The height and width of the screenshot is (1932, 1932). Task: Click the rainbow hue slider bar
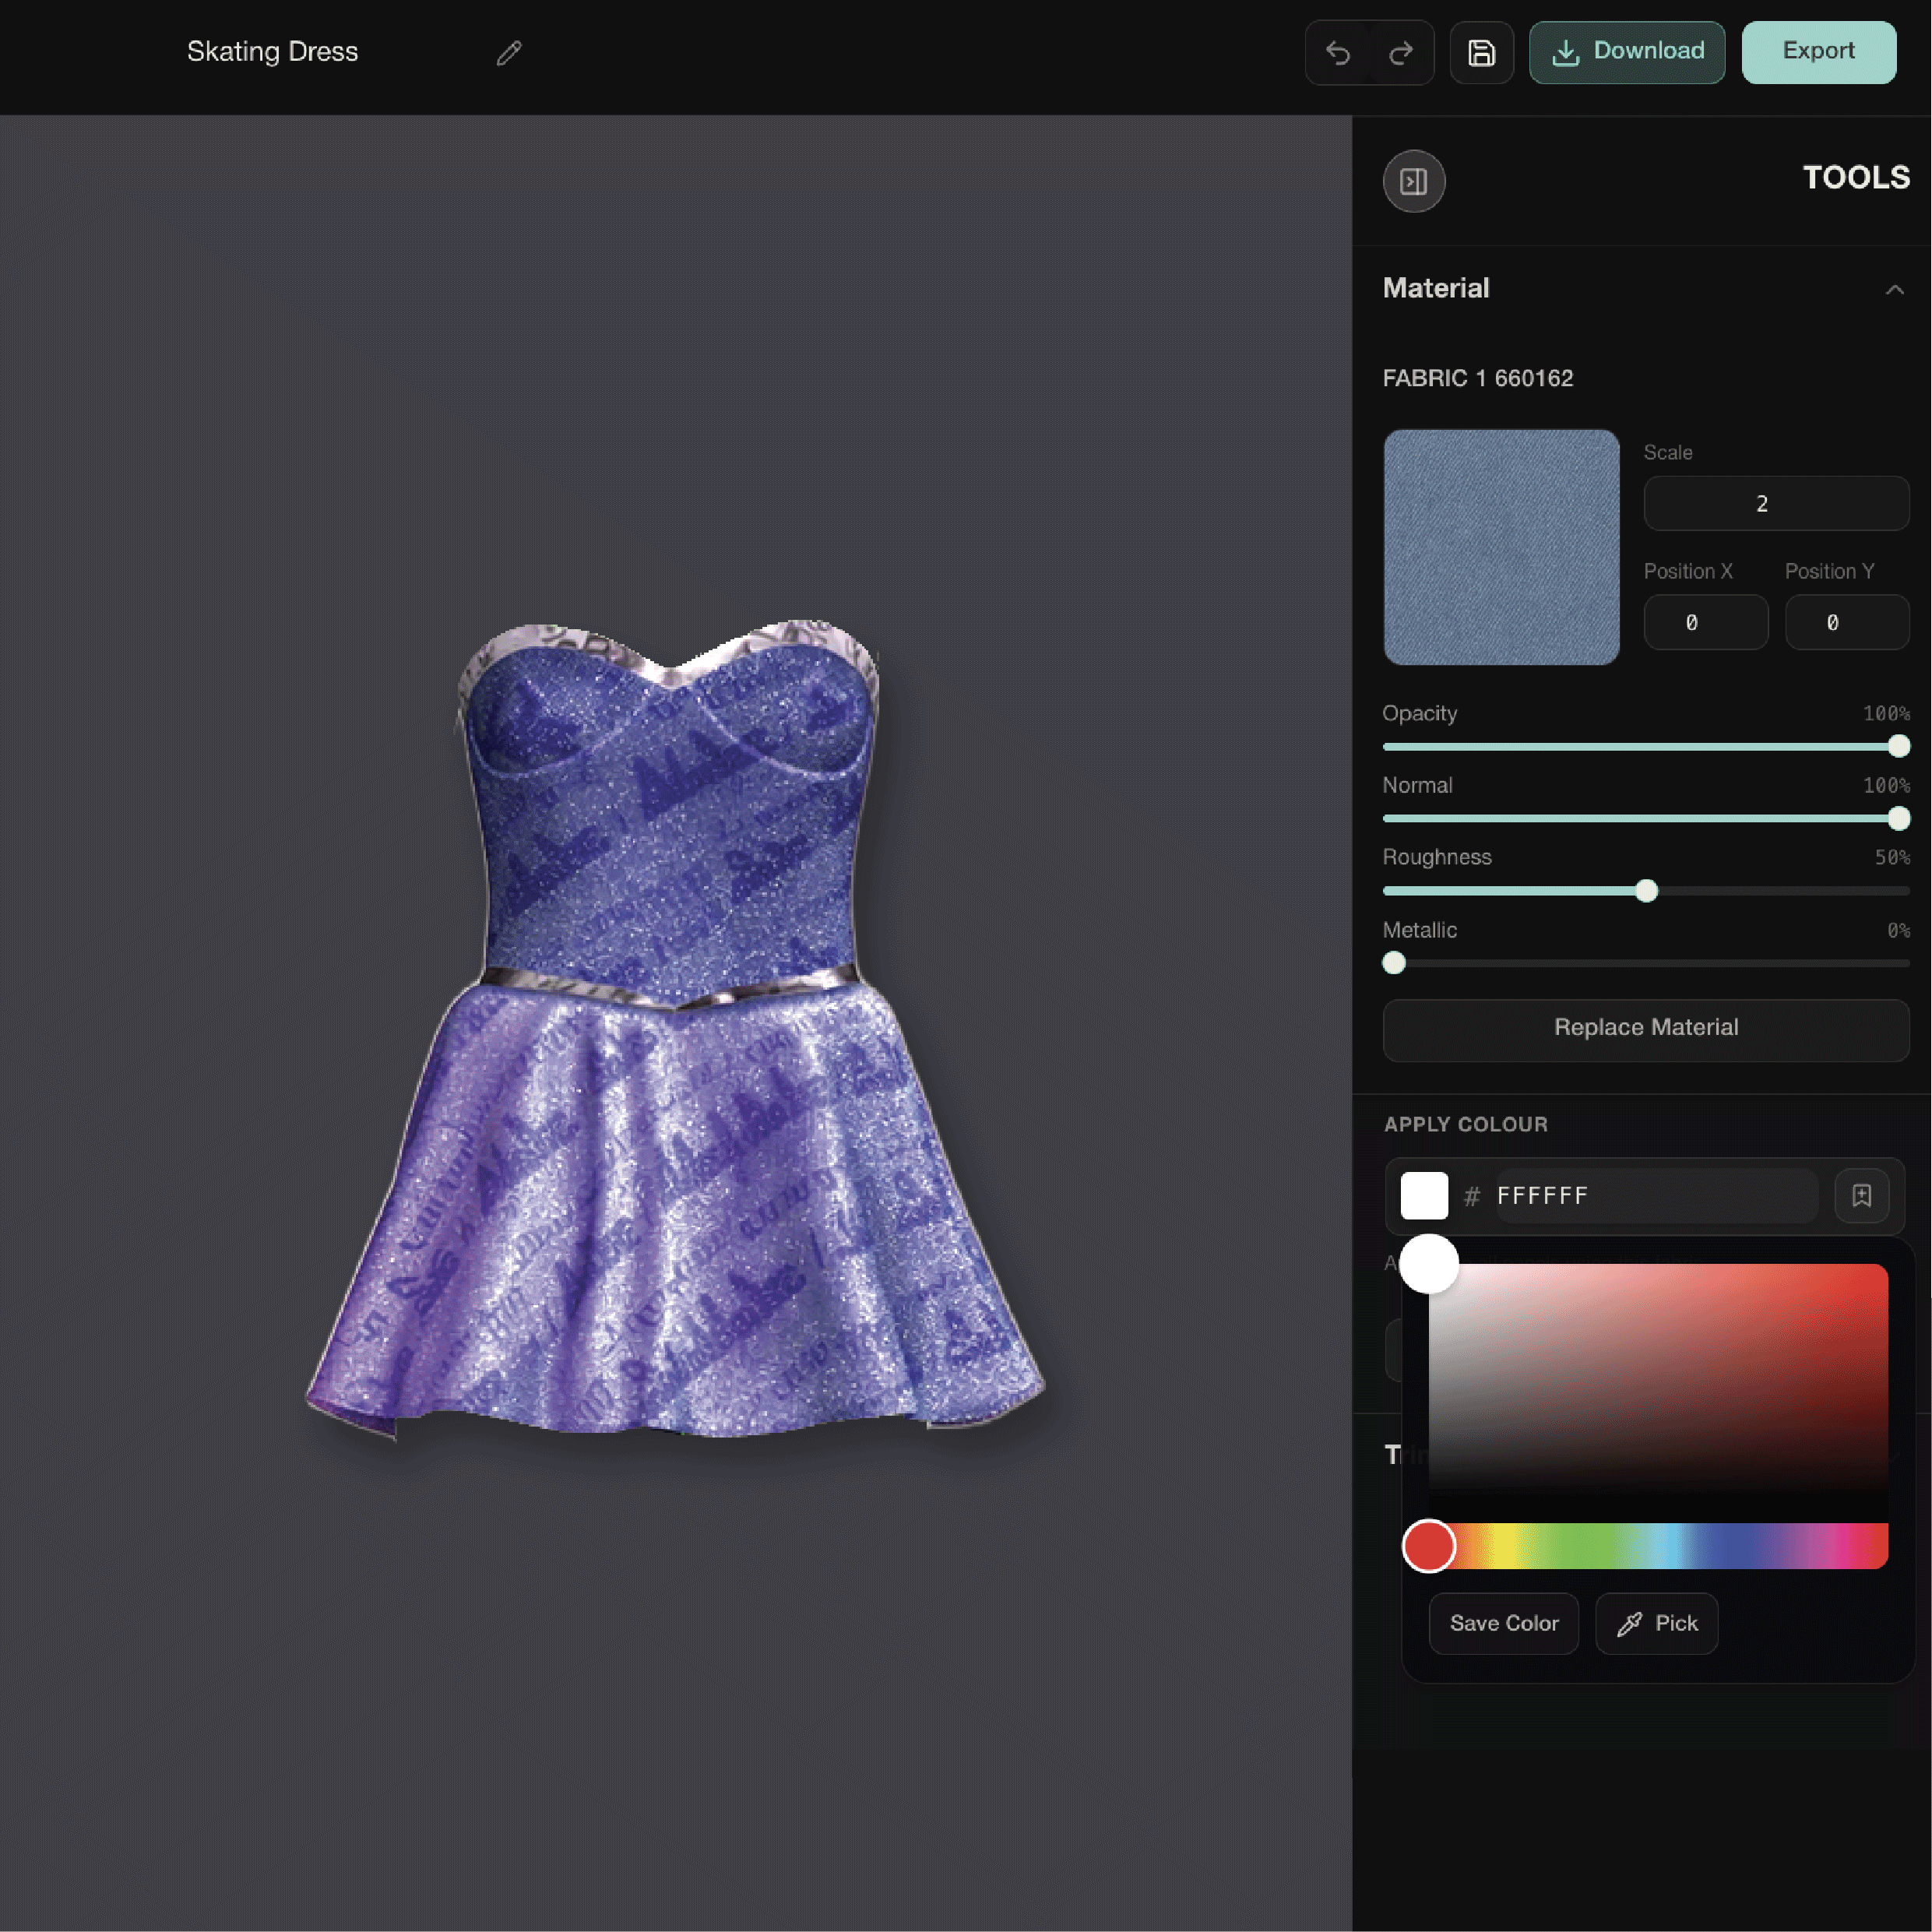(1660, 1546)
